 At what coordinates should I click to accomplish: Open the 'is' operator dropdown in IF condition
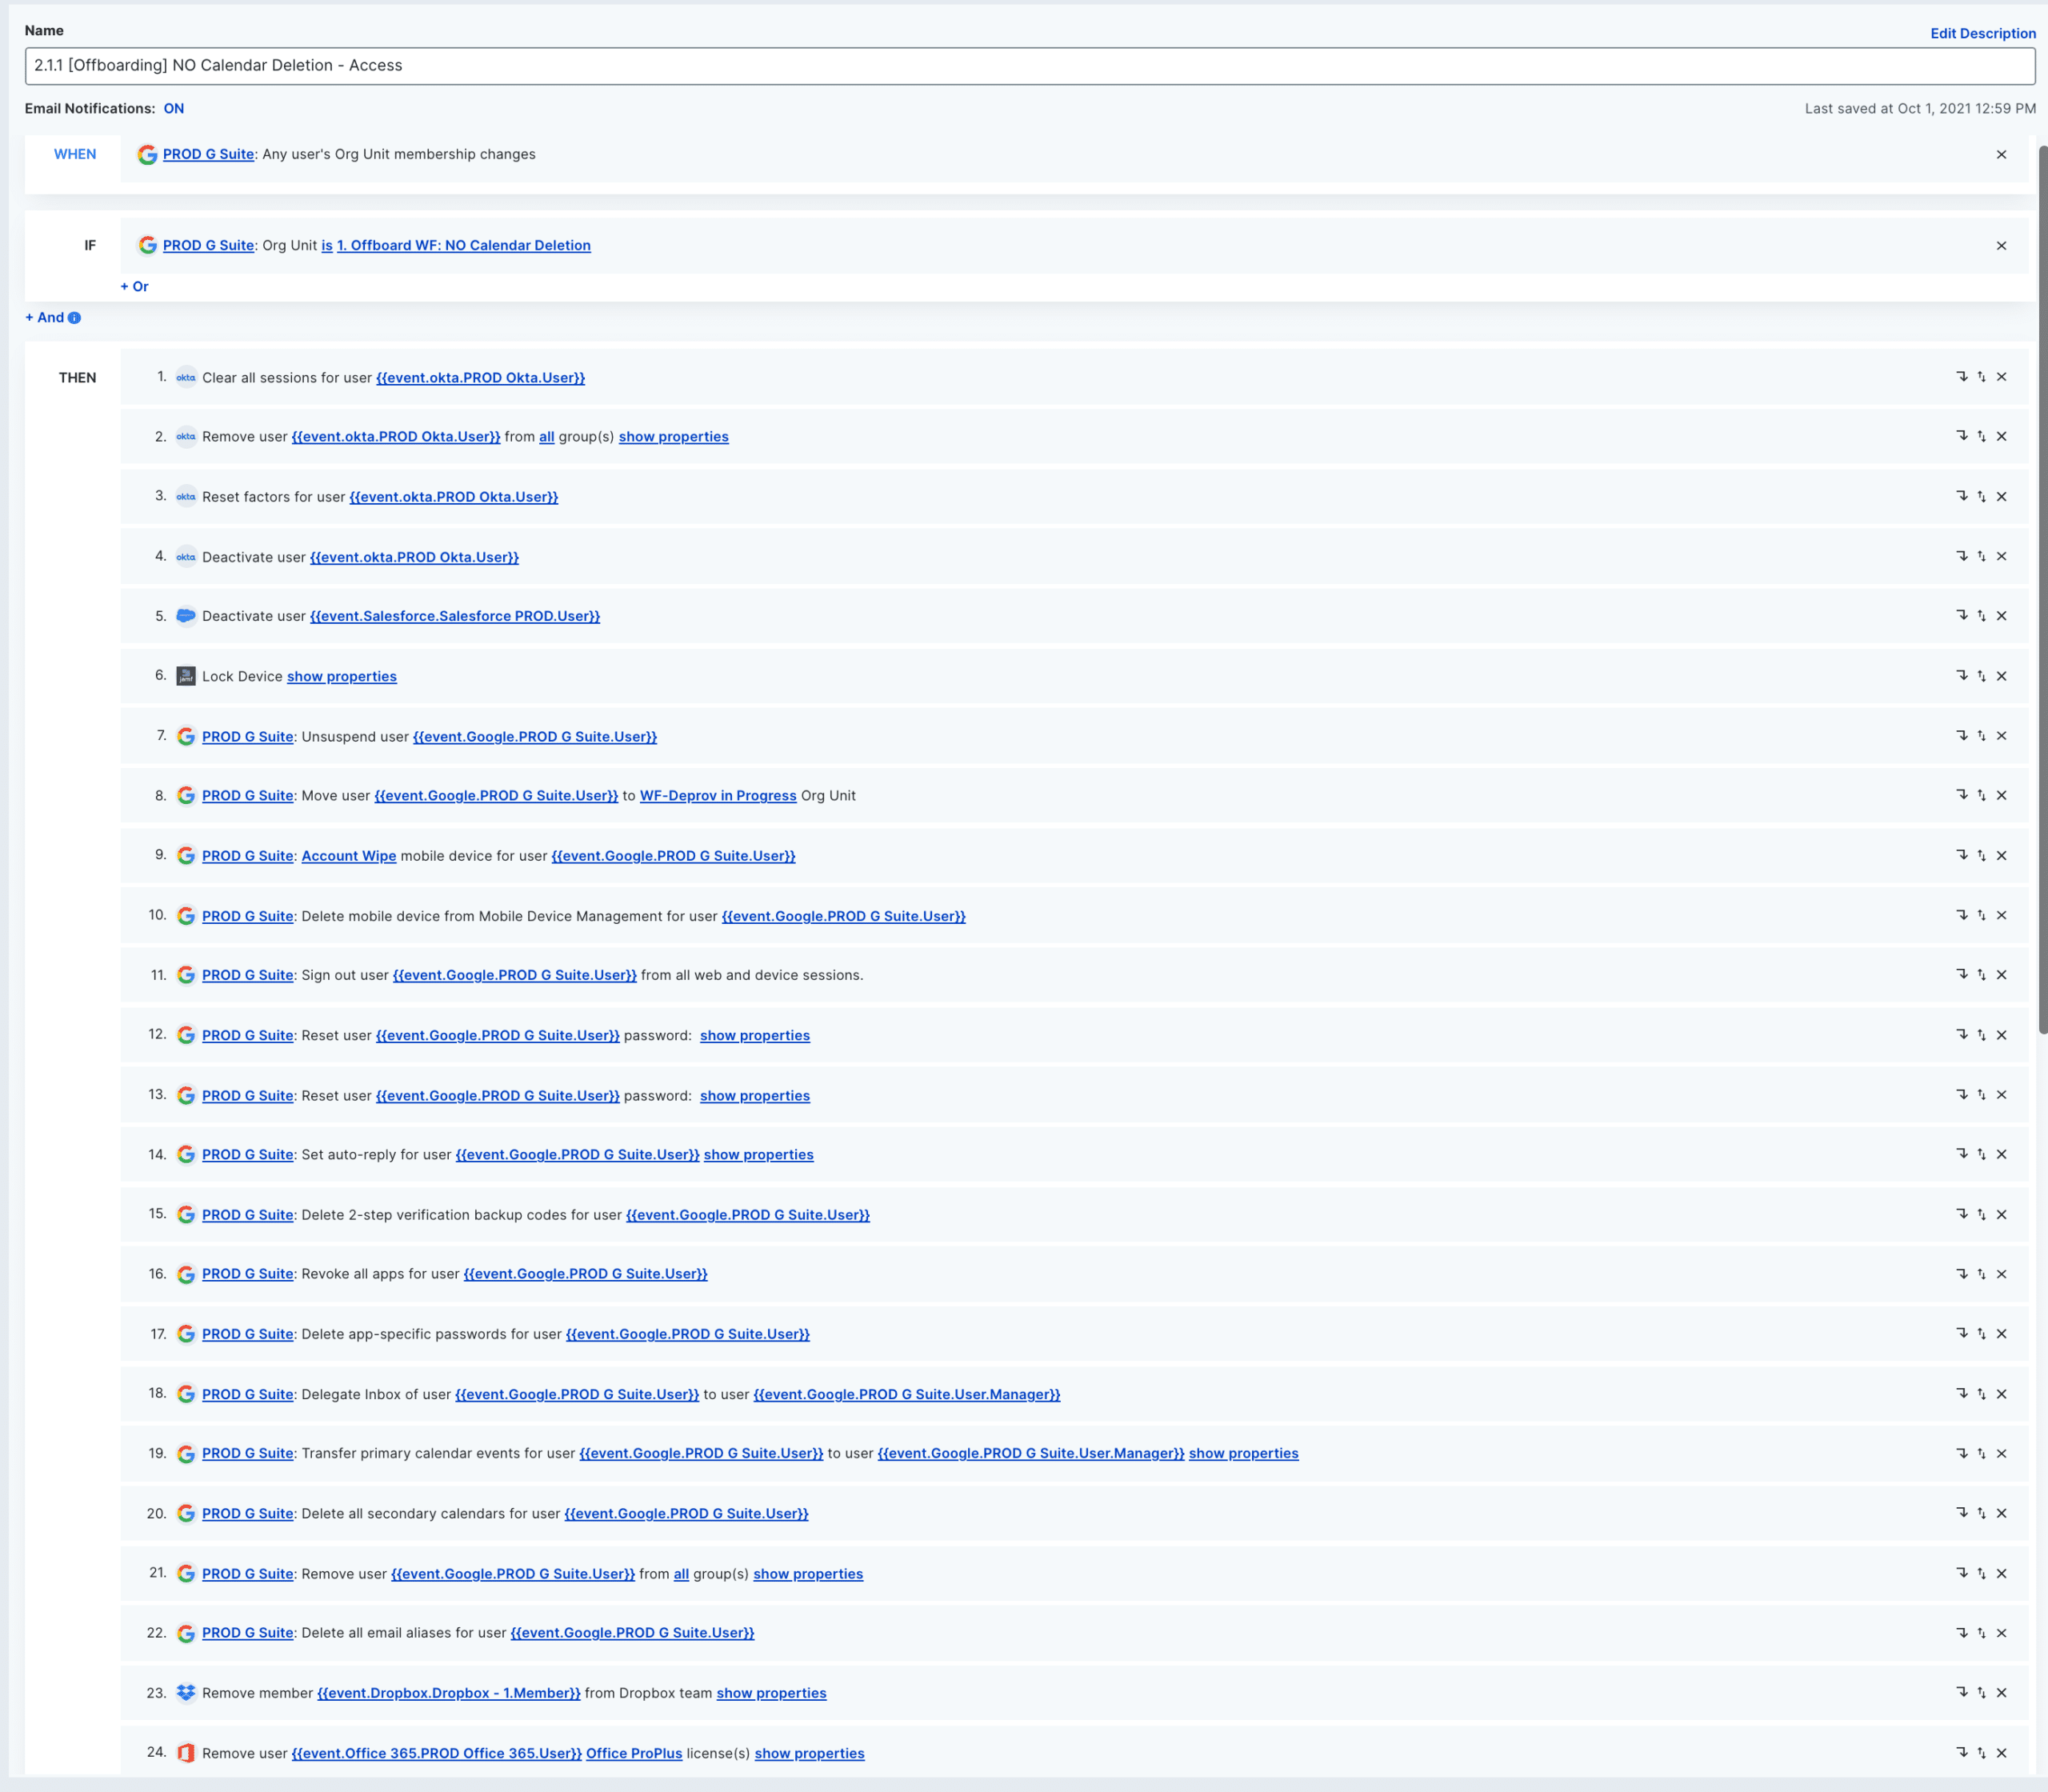coord(327,246)
